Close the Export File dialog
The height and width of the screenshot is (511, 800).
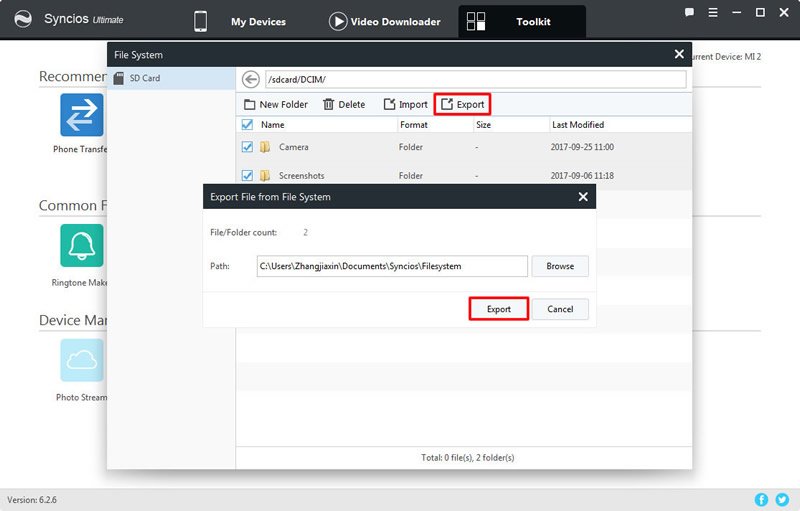[583, 197]
